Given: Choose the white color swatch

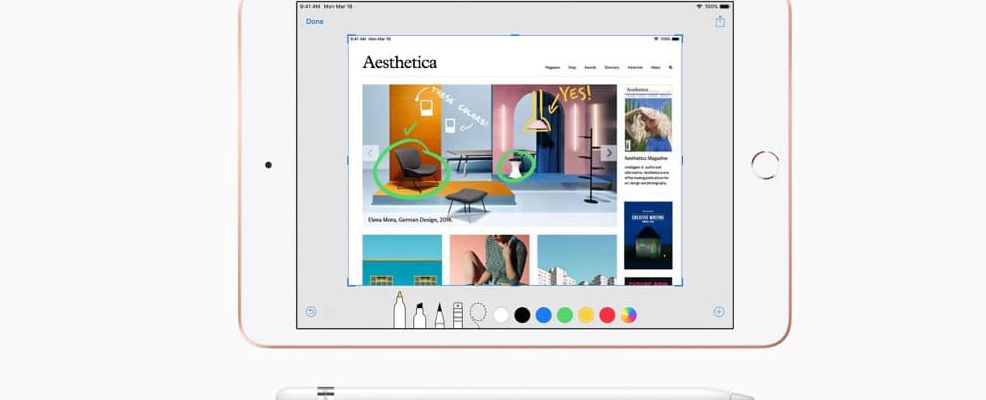Looking at the screenshot, I should pos(501,315).
